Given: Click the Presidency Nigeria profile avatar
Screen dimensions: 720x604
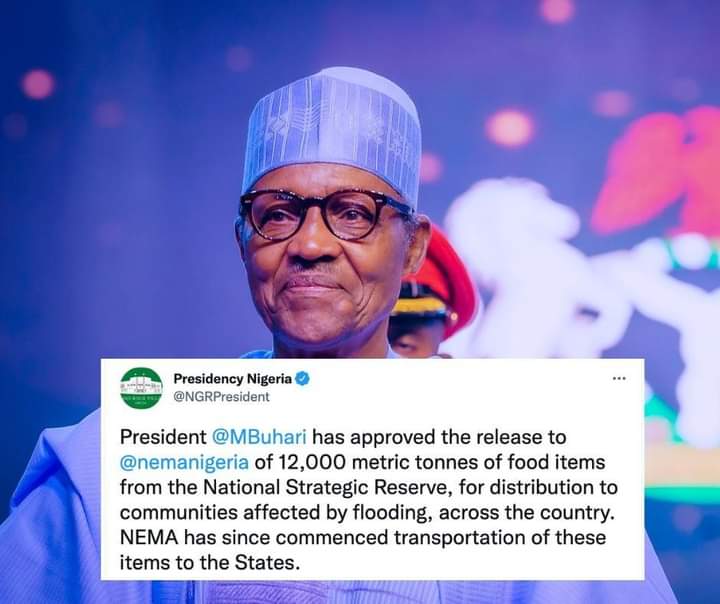Looking at the screenshot, I should point(141,388).
